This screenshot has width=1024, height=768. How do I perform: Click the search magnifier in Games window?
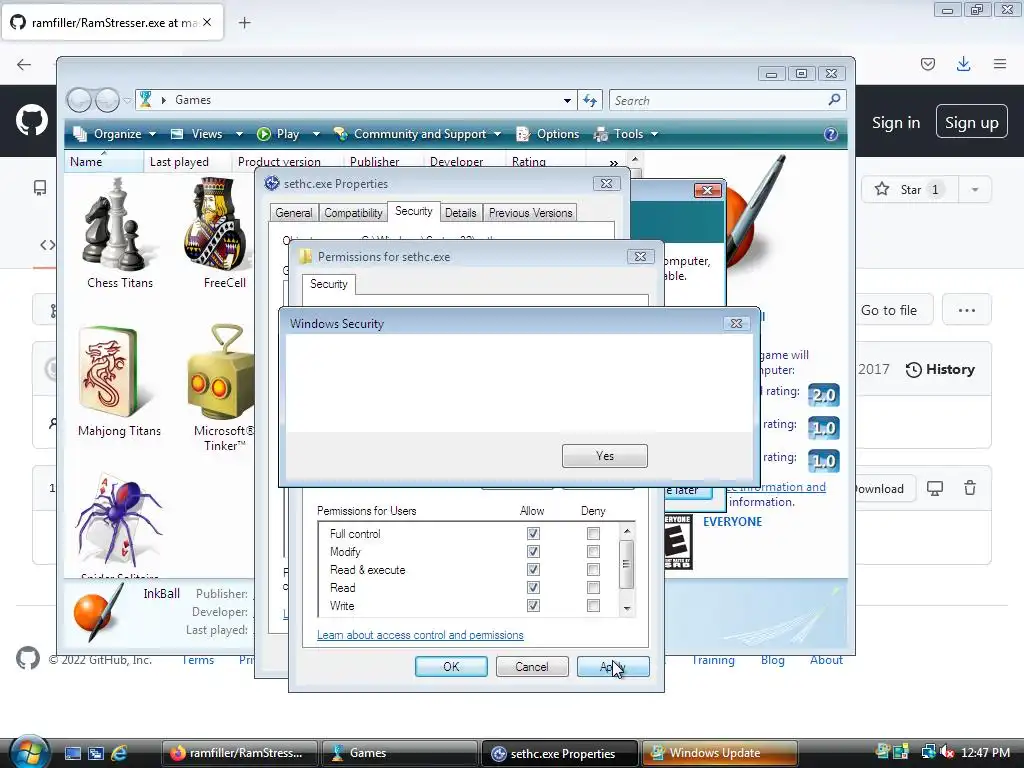(834, 100)
